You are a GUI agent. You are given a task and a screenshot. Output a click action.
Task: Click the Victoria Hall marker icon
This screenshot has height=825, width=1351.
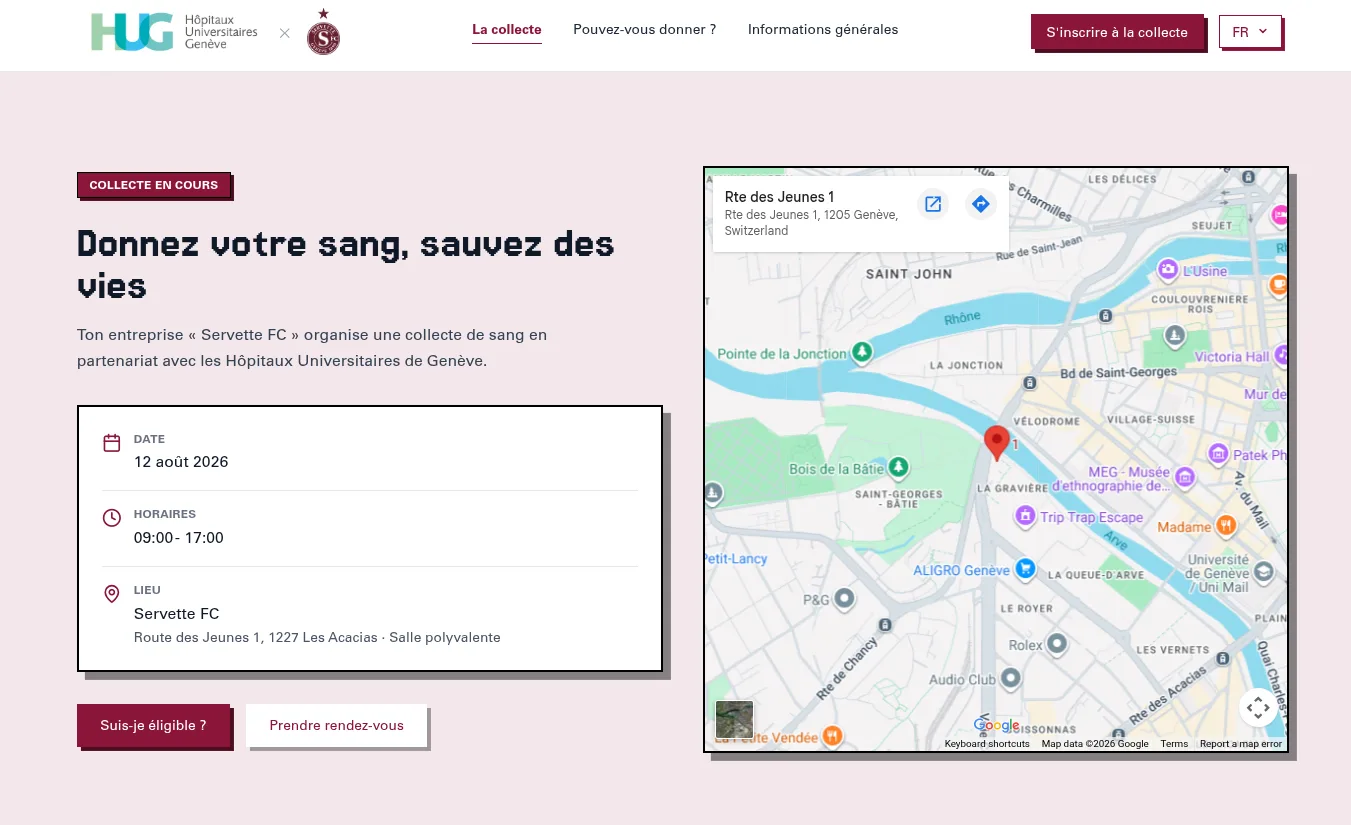pos(1283,356)
